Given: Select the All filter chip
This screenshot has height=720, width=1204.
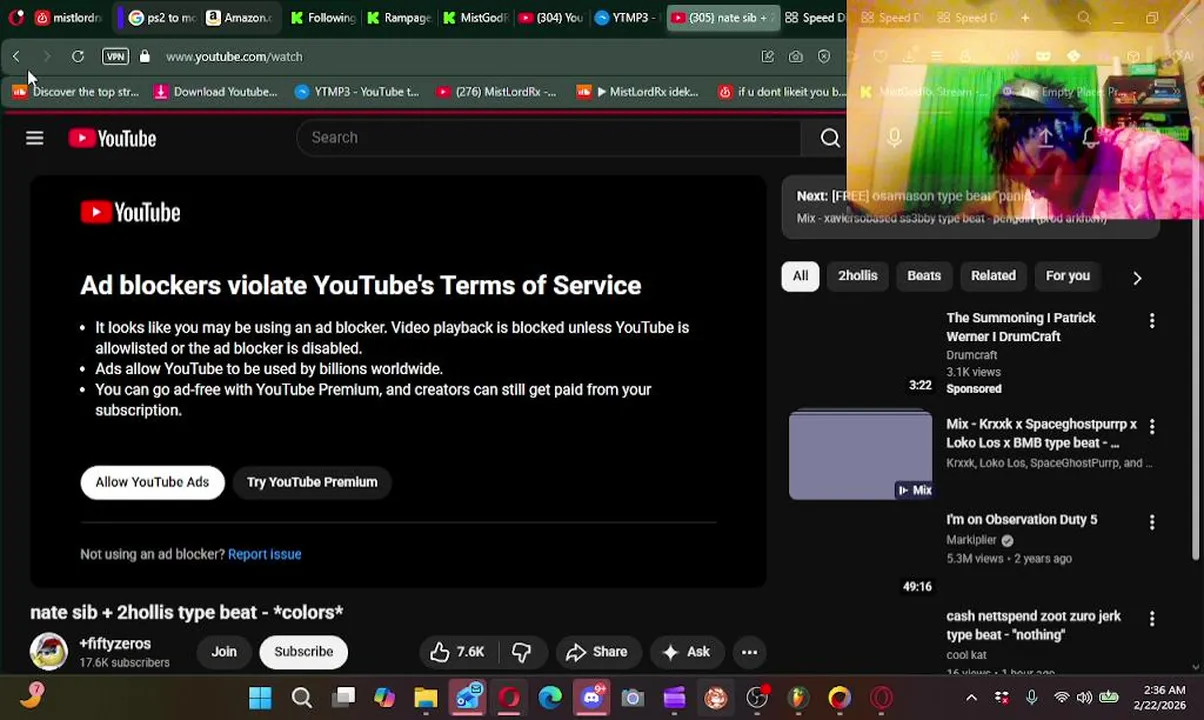Looking at the screenshot, I should [x=801, y=276].
